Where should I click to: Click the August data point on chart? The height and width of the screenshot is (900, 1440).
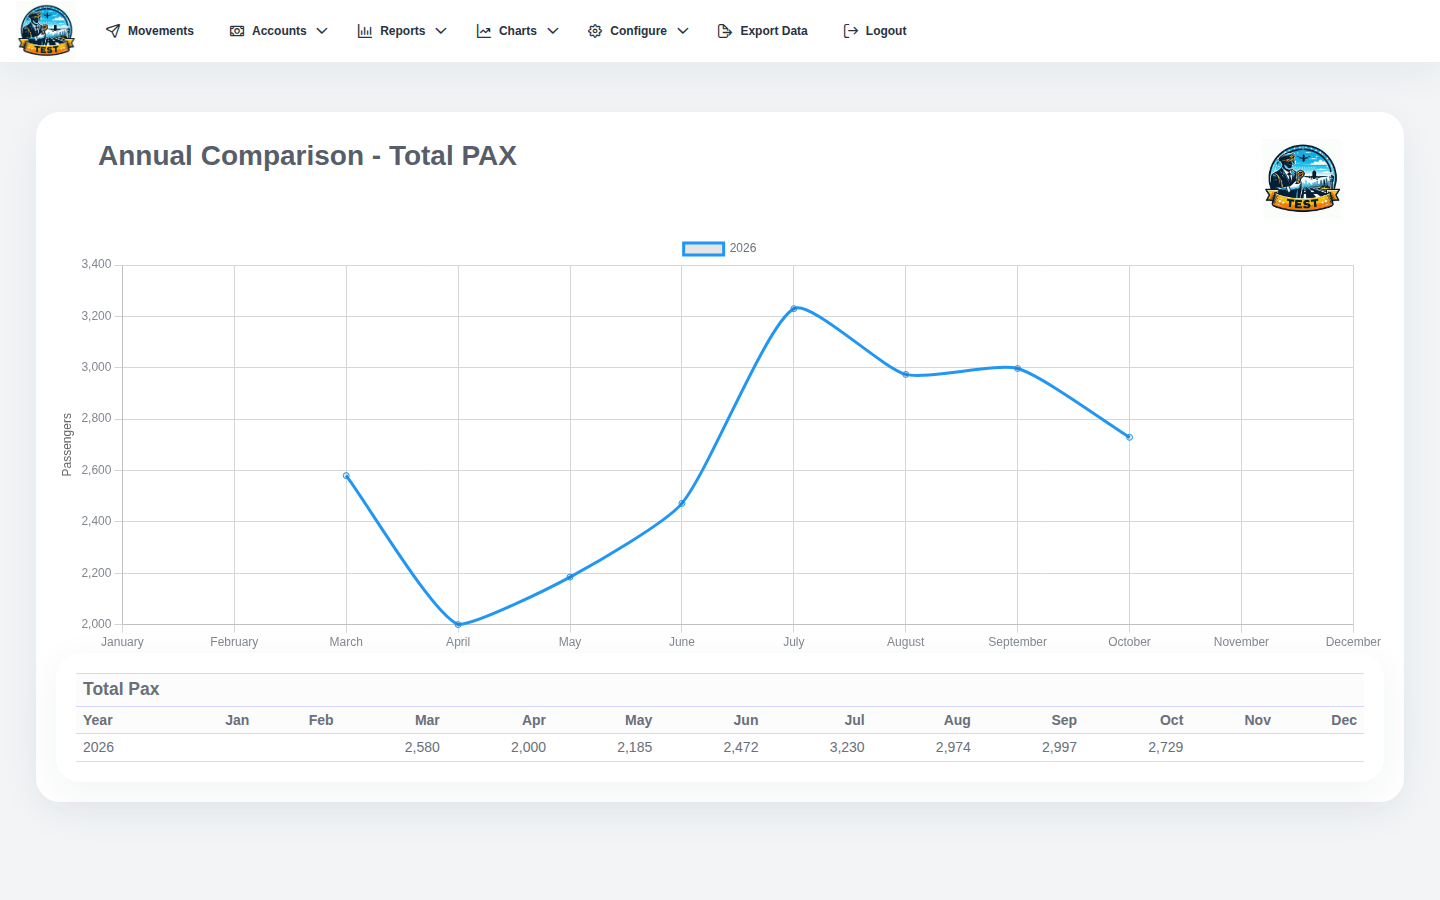(906, 375)
